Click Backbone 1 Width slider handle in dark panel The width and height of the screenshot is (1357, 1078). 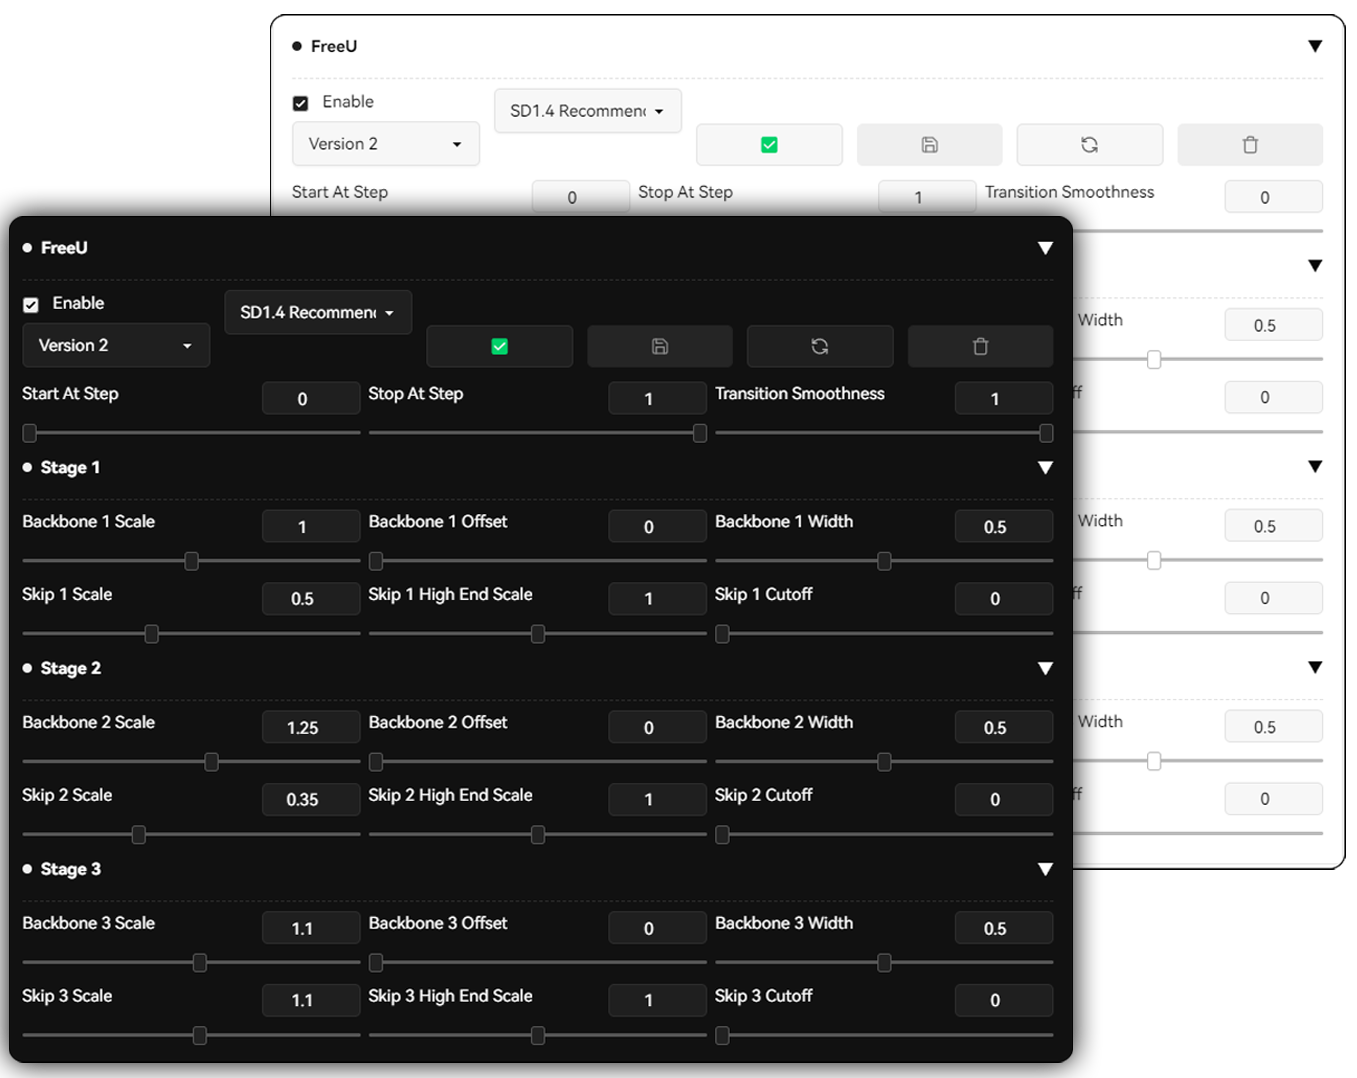click(x=884, y=561)
